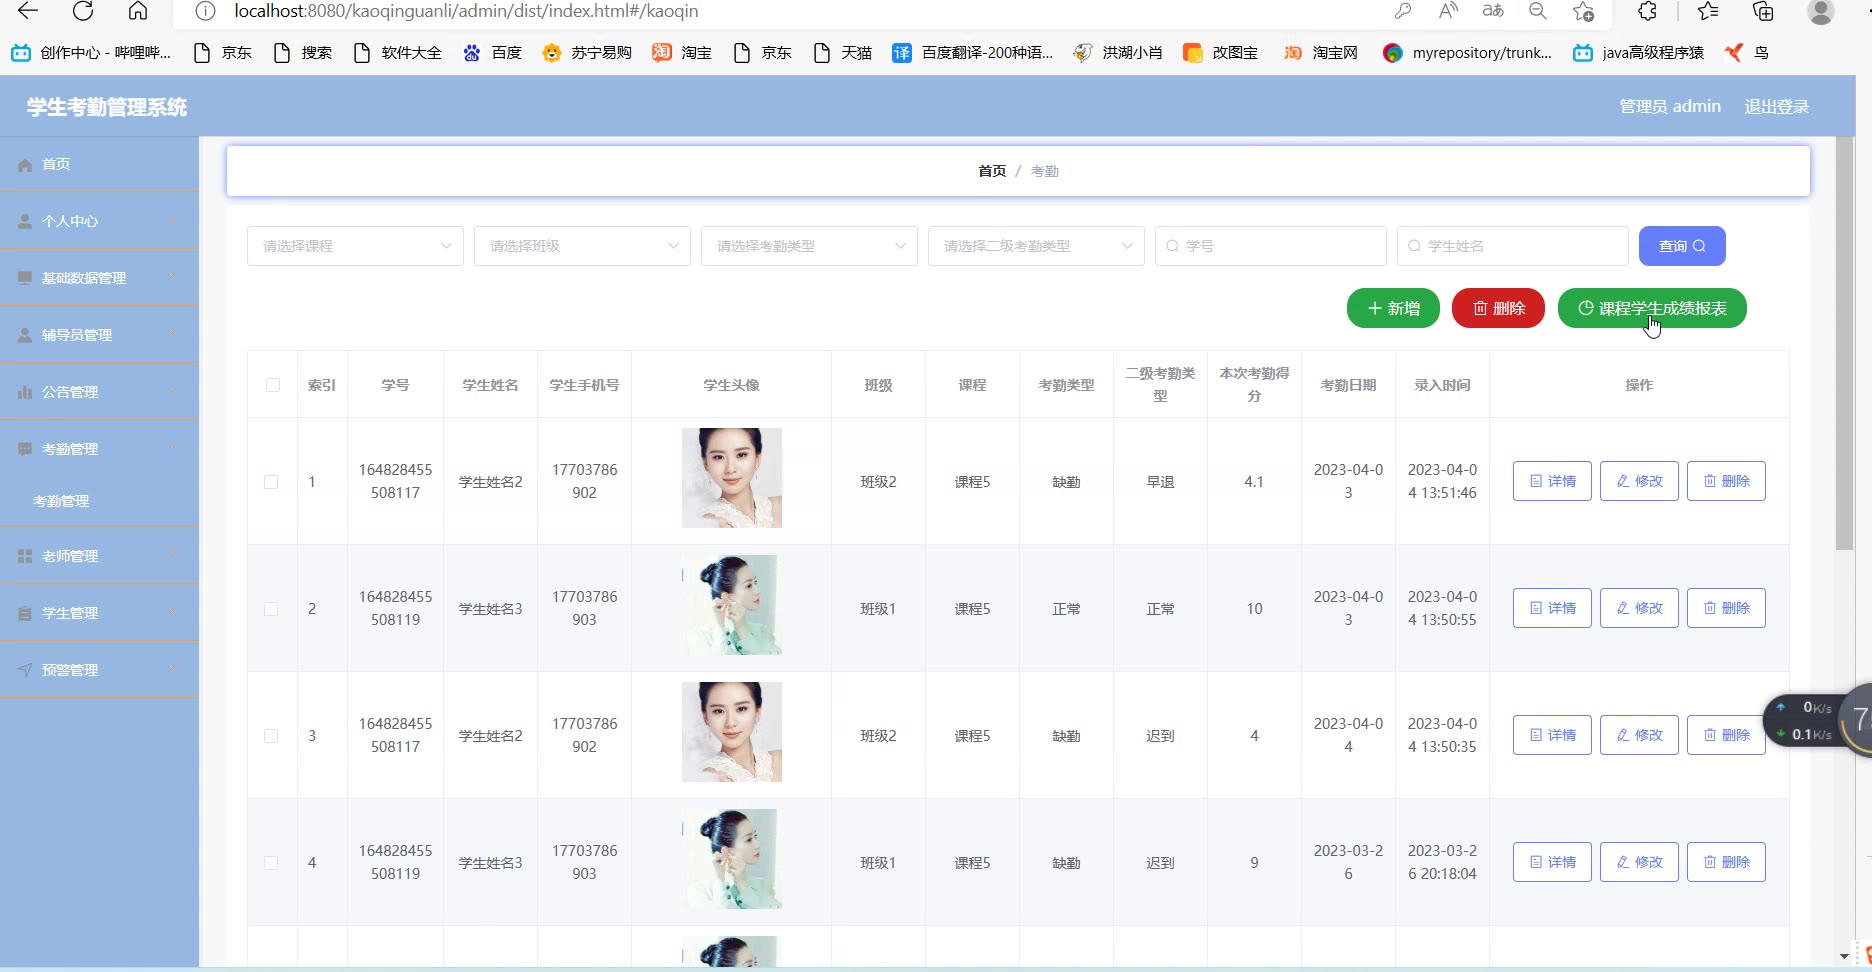
Task: Open 请选择考勤类型 dropdown
Action: click(x=809, y=246)
